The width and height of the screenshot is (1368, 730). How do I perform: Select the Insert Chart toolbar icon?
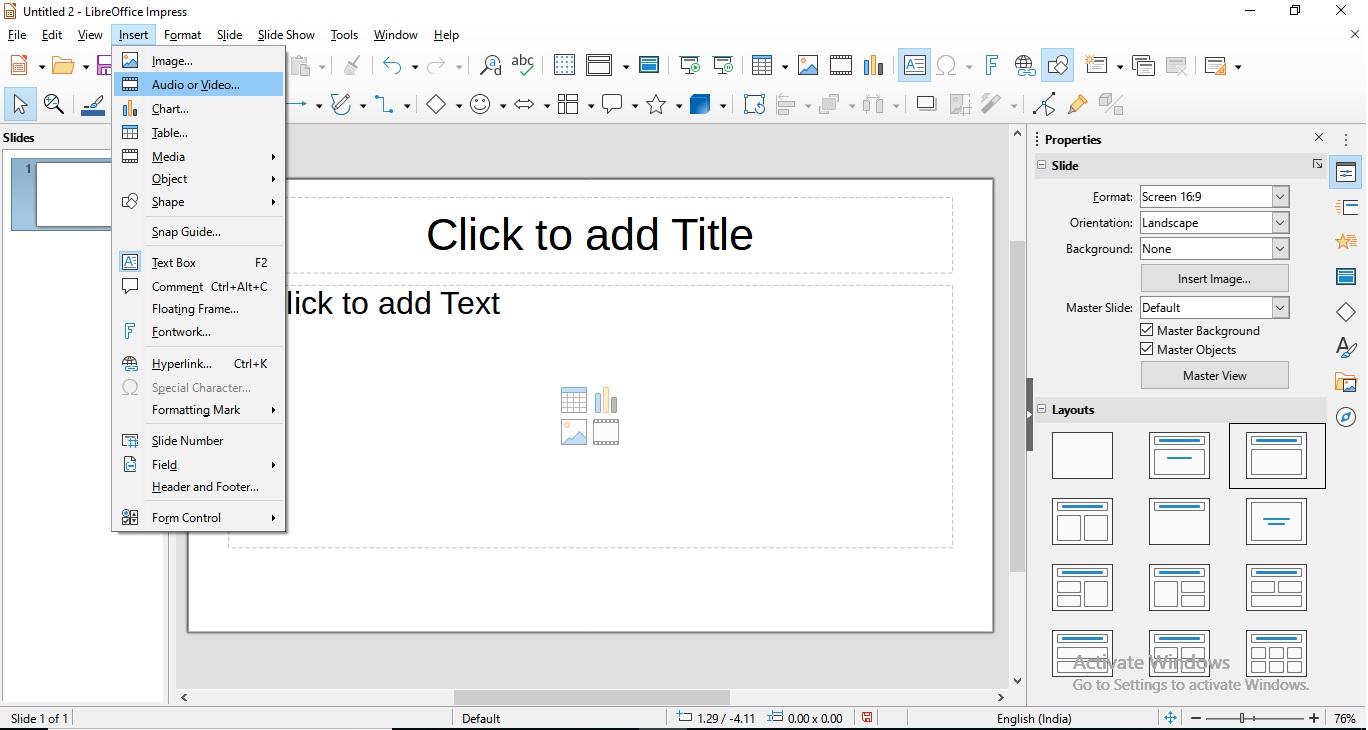873,65
